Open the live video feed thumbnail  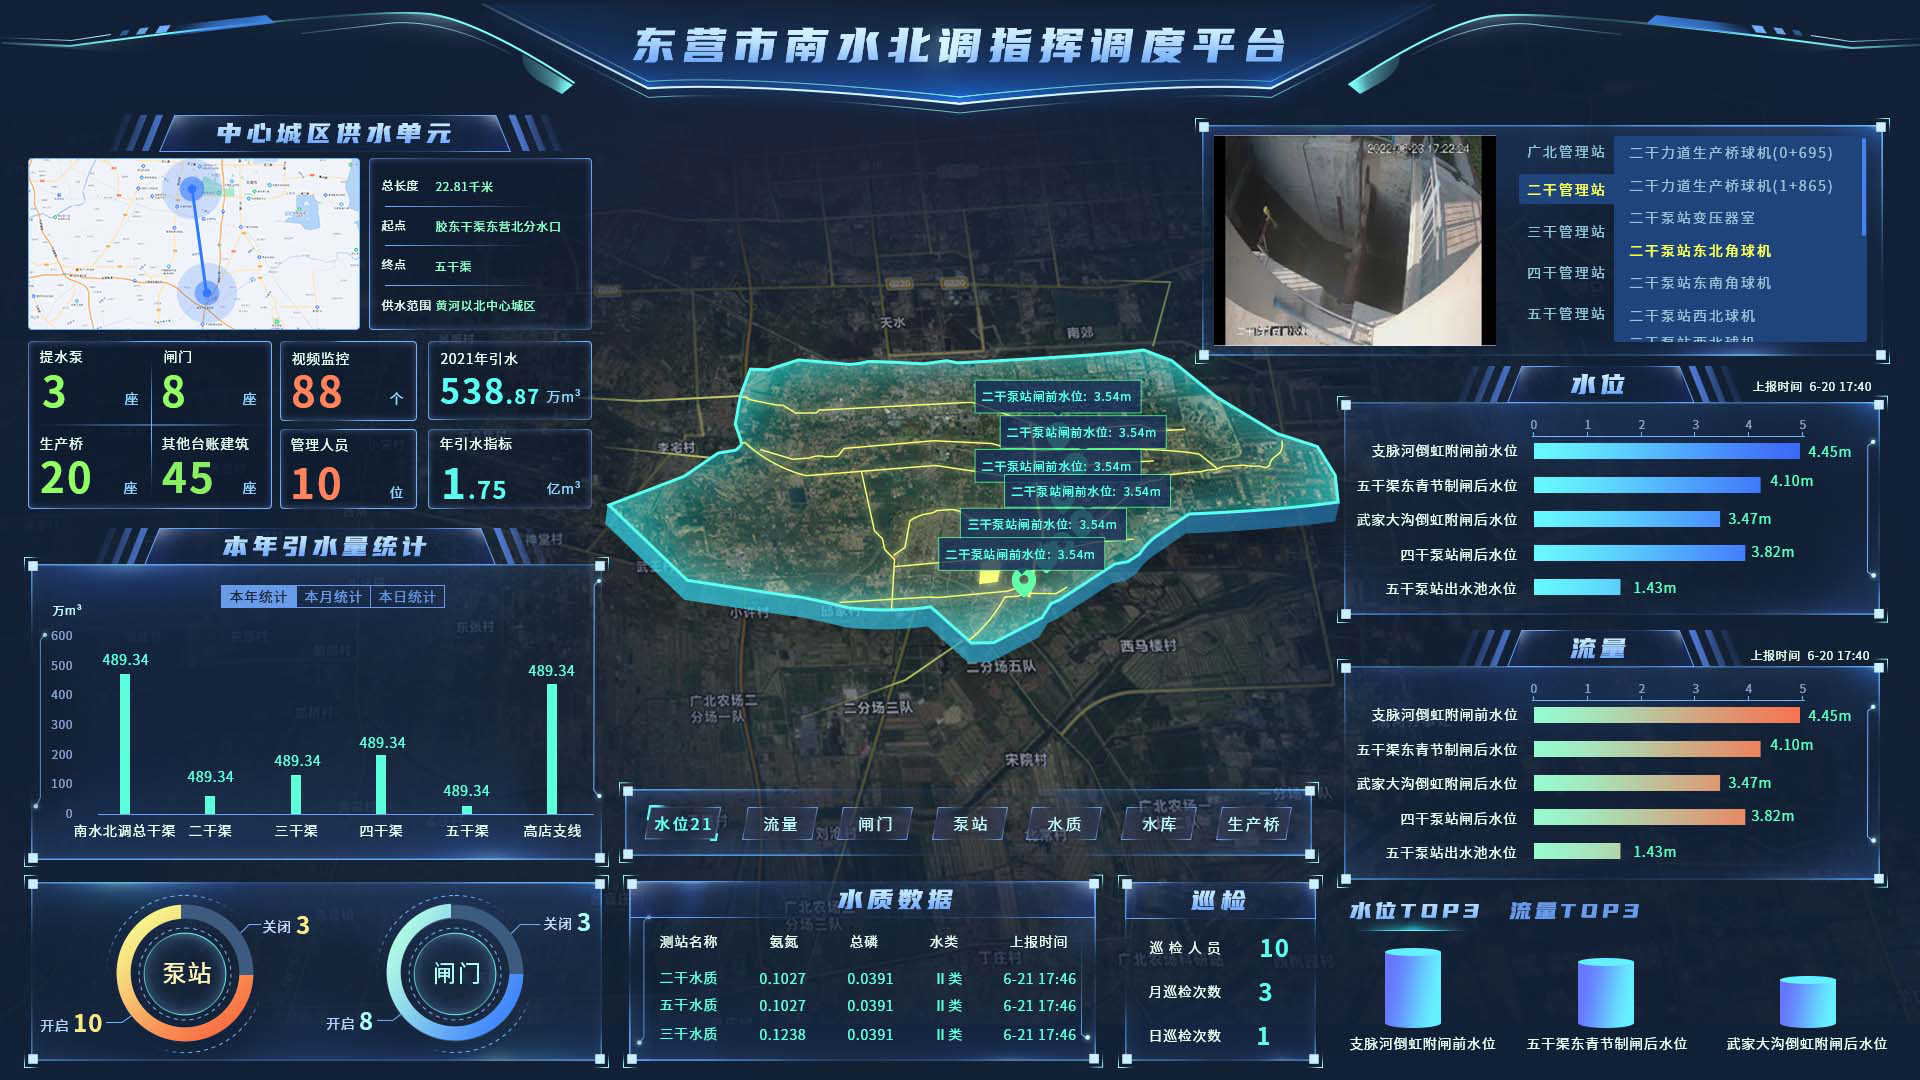1354,240
